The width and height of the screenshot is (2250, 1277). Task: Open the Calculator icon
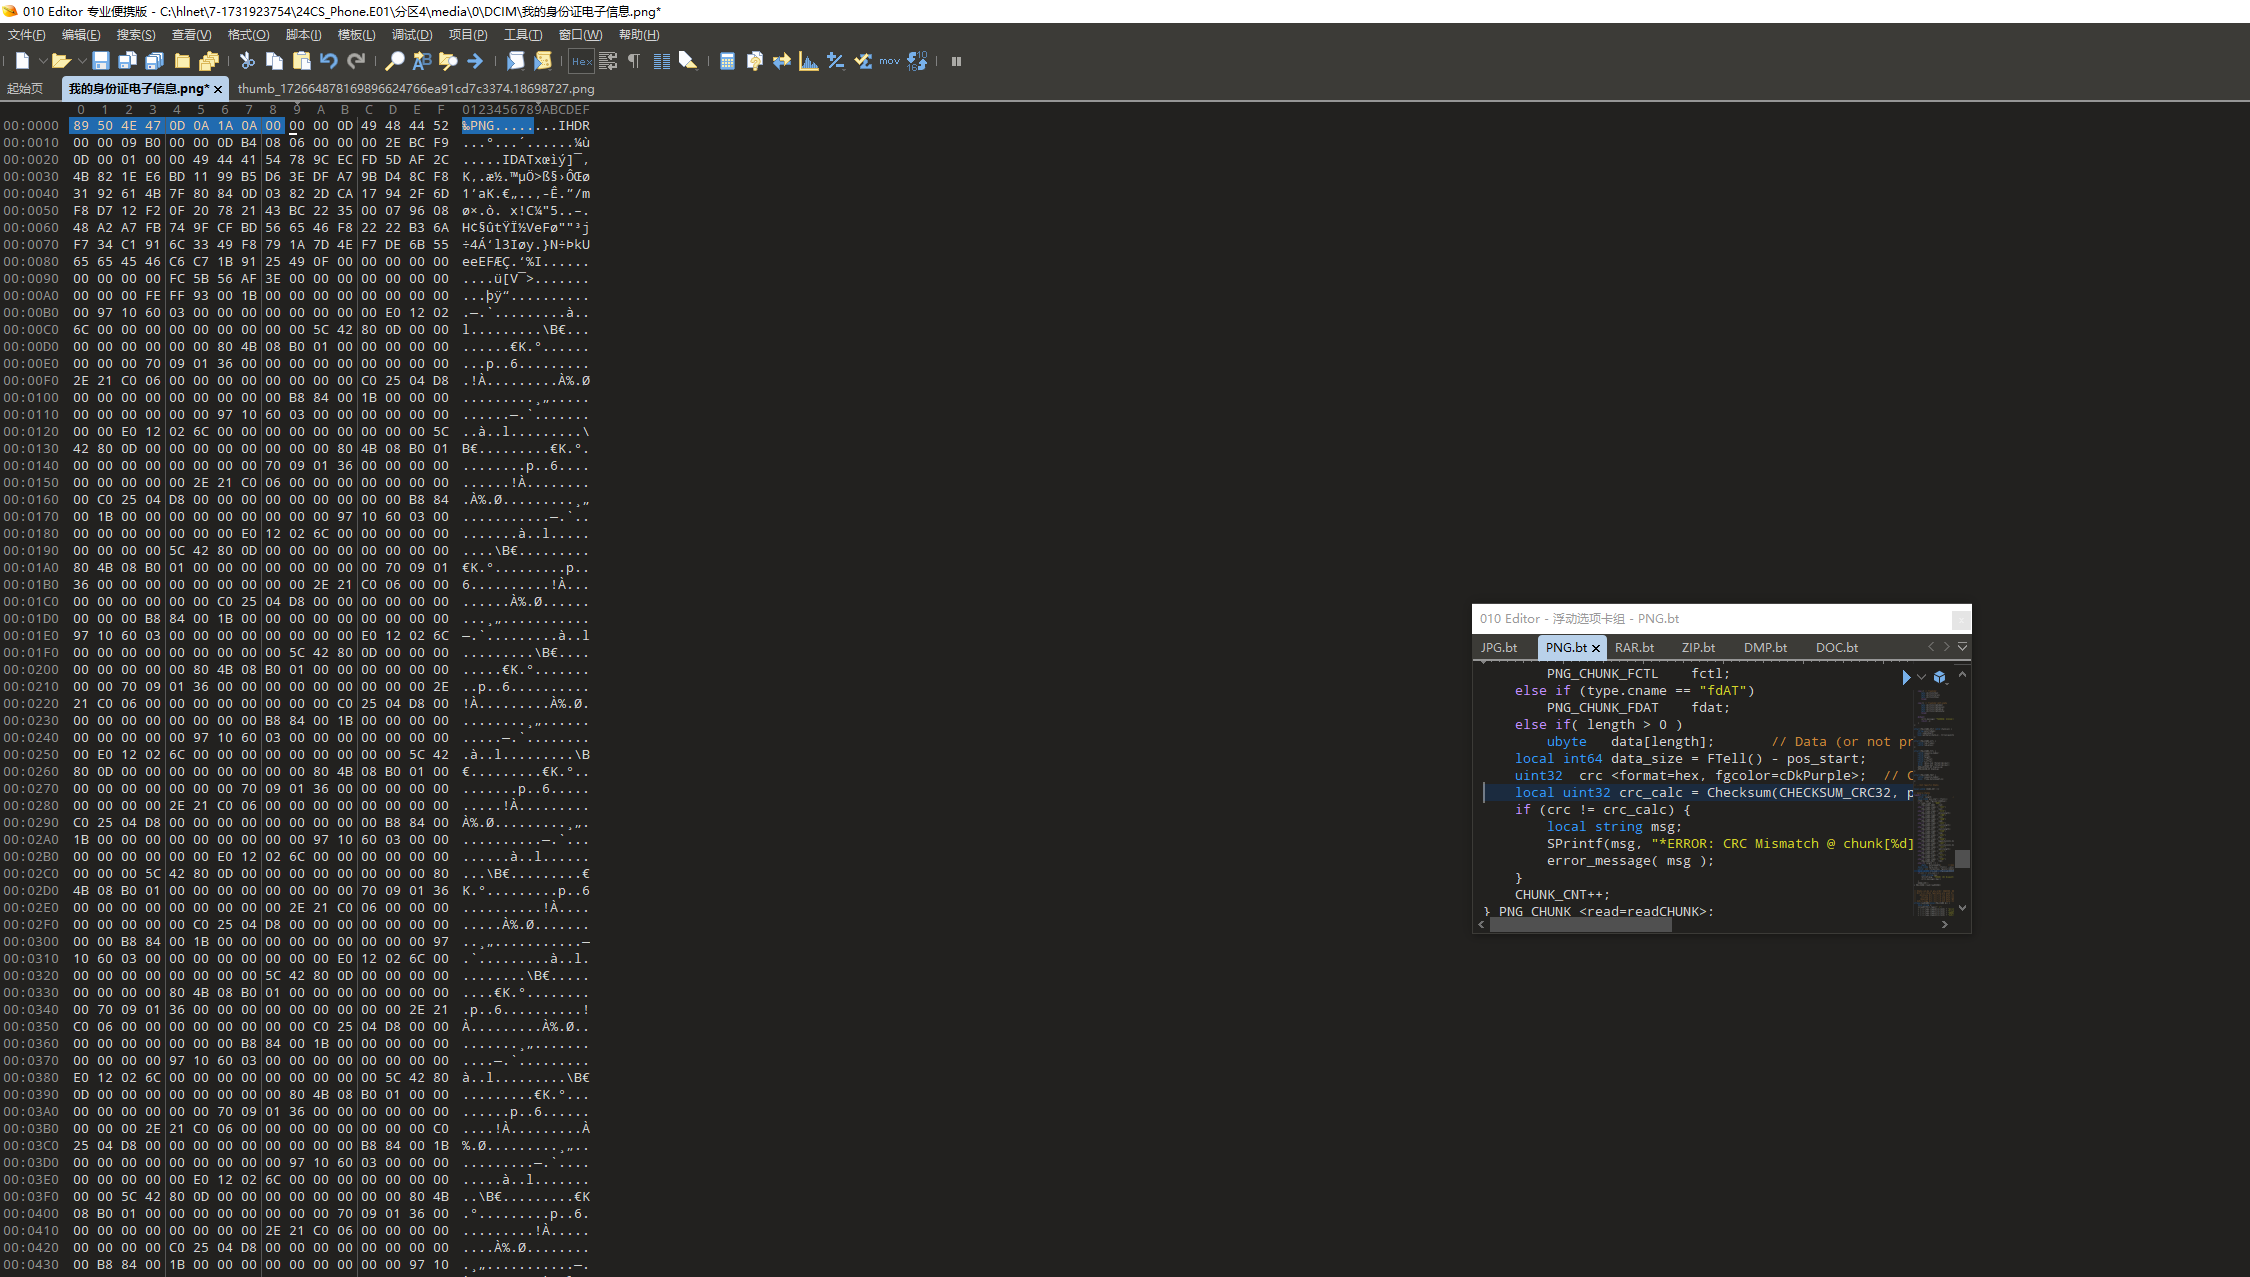point(727,61)
